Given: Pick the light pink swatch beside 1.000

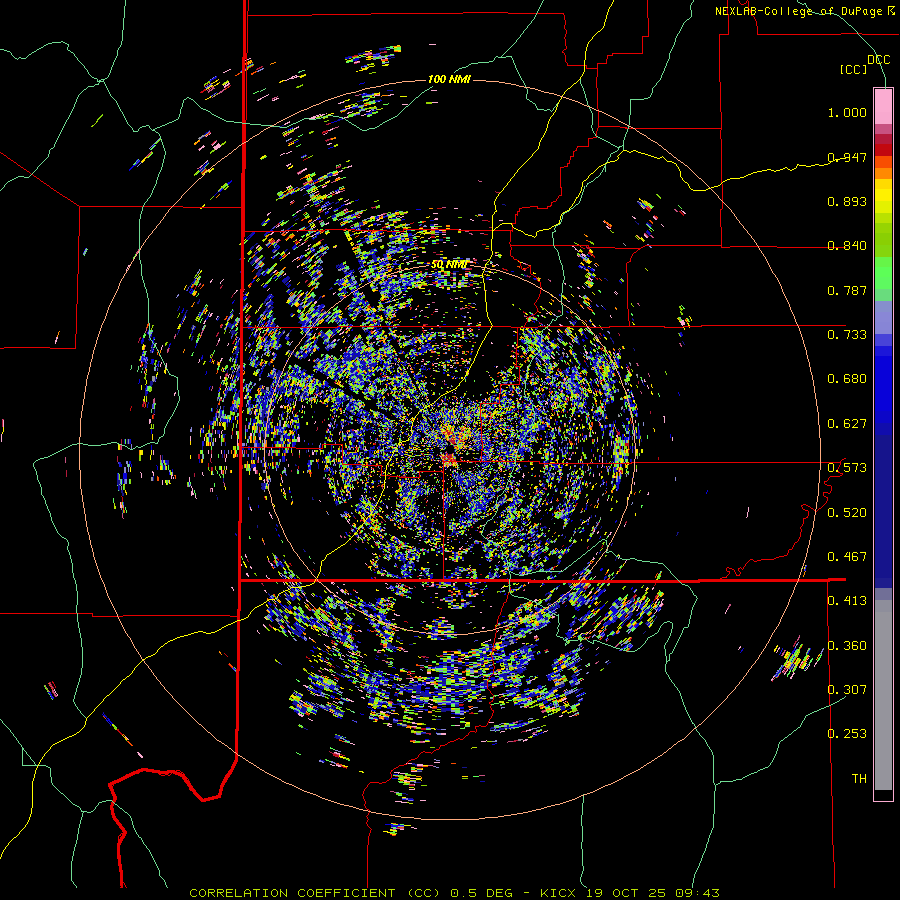Looking at the screenshot, I should coord(883,107).
